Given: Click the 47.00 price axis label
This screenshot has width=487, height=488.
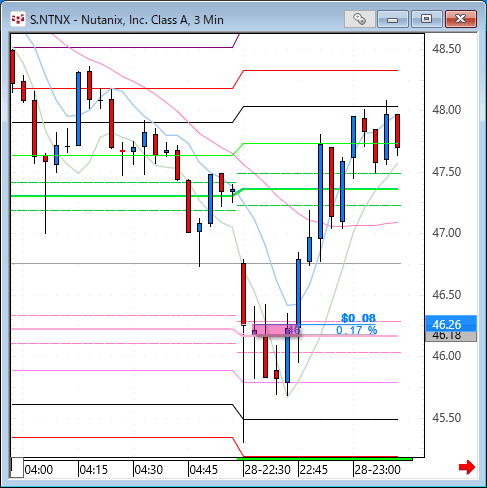Looking at the screenshot, I should [x=446, y=233].
